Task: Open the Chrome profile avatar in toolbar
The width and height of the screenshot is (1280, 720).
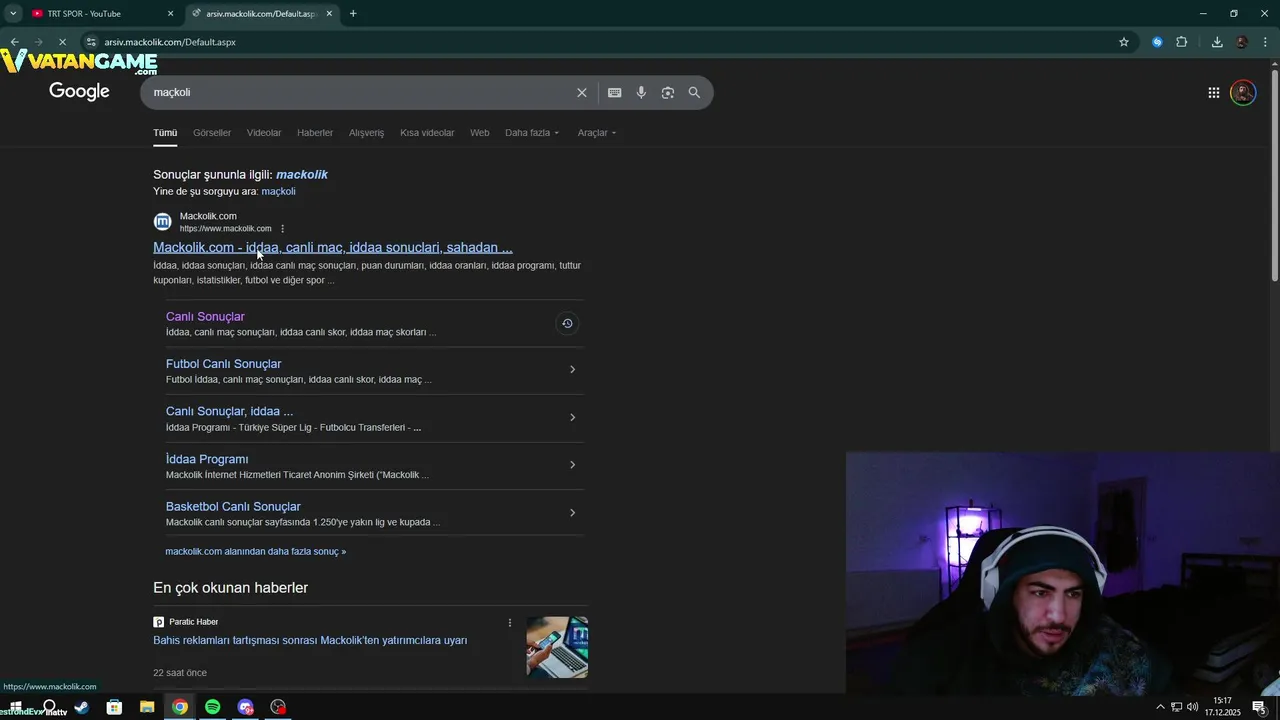Action: pyautogui.click(x=1242, y=42)
